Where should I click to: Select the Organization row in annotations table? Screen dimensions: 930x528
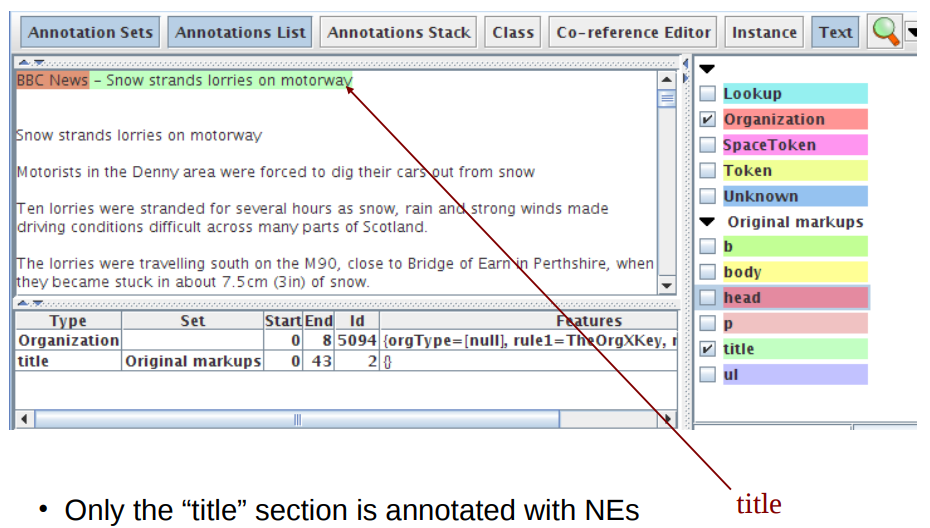pyautogui.click(x=67, y=340)
